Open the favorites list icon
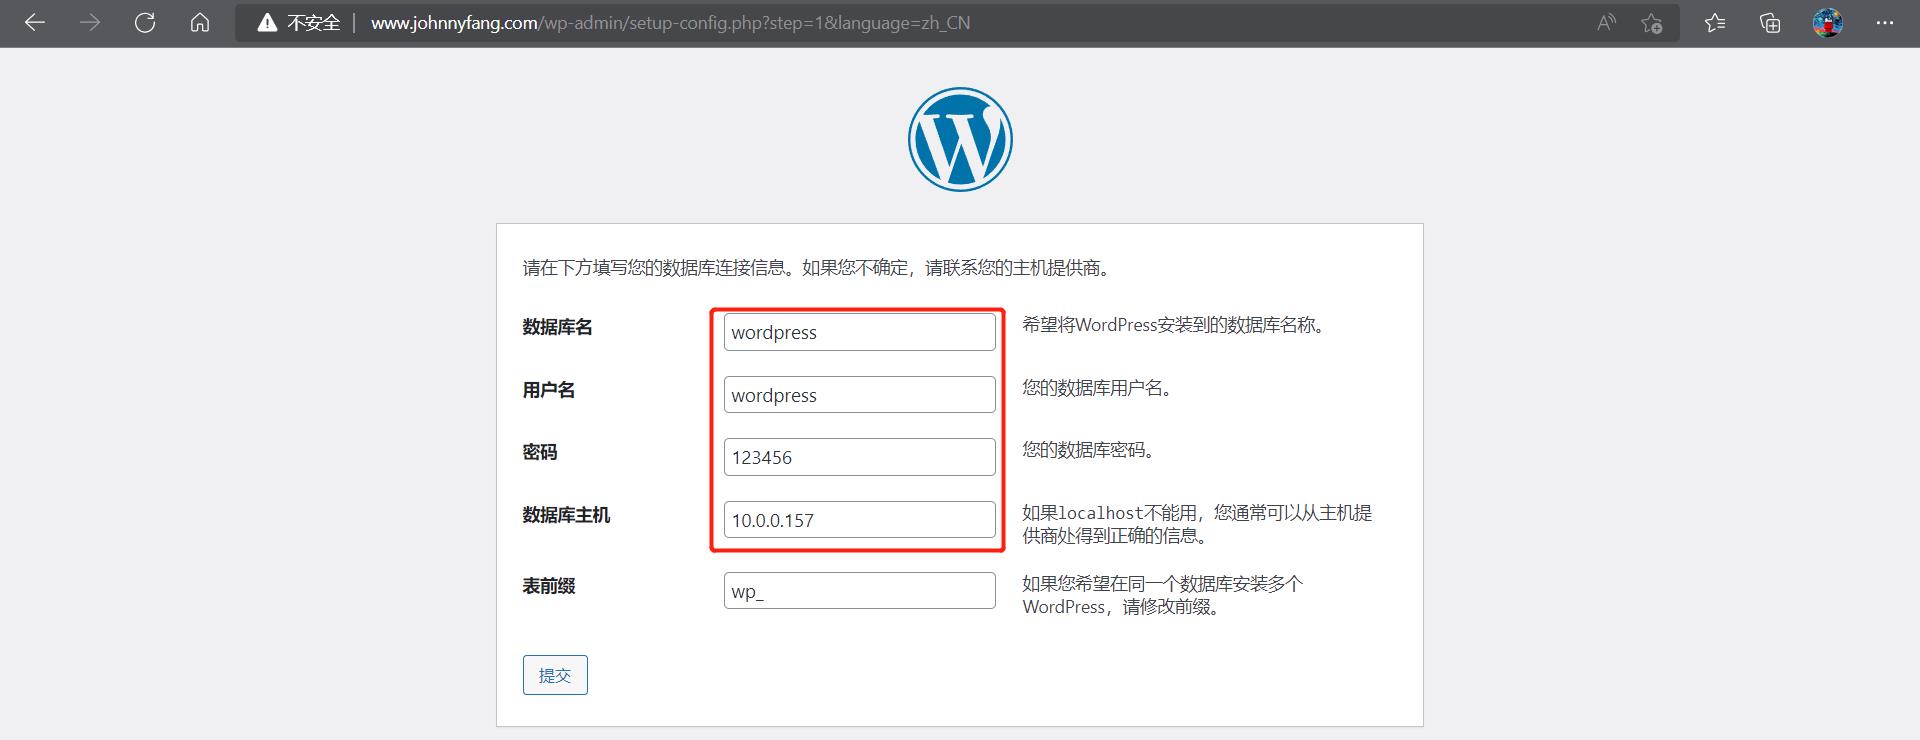 (1715, 23)
